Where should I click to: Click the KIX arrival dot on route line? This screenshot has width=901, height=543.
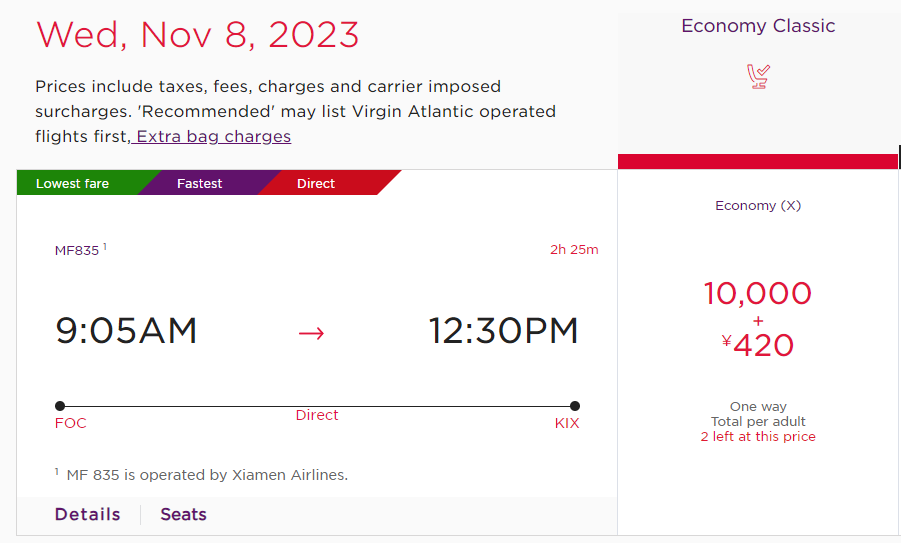[575, 406]
